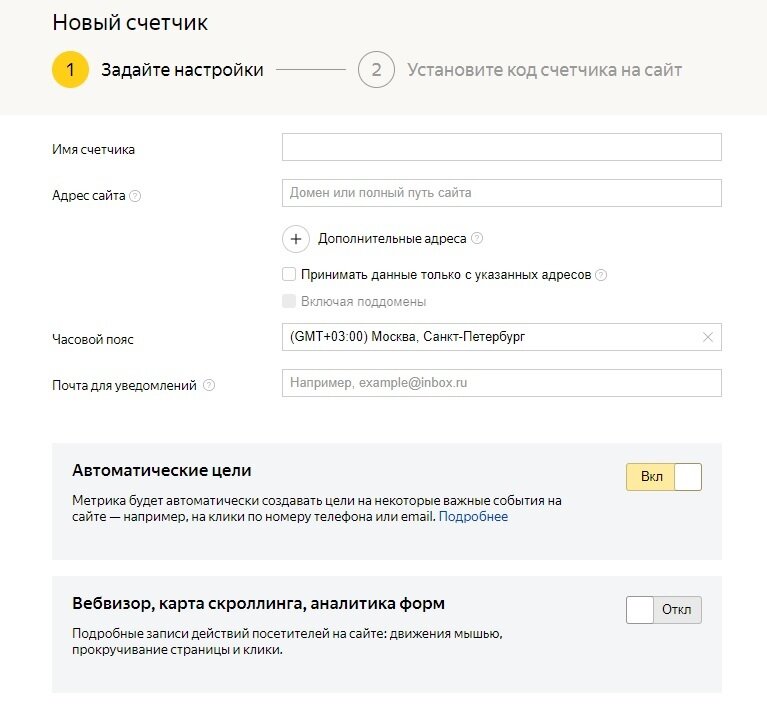Check the Включая поддомены checkbox
767x707 pixels.
tap(289, 301)
